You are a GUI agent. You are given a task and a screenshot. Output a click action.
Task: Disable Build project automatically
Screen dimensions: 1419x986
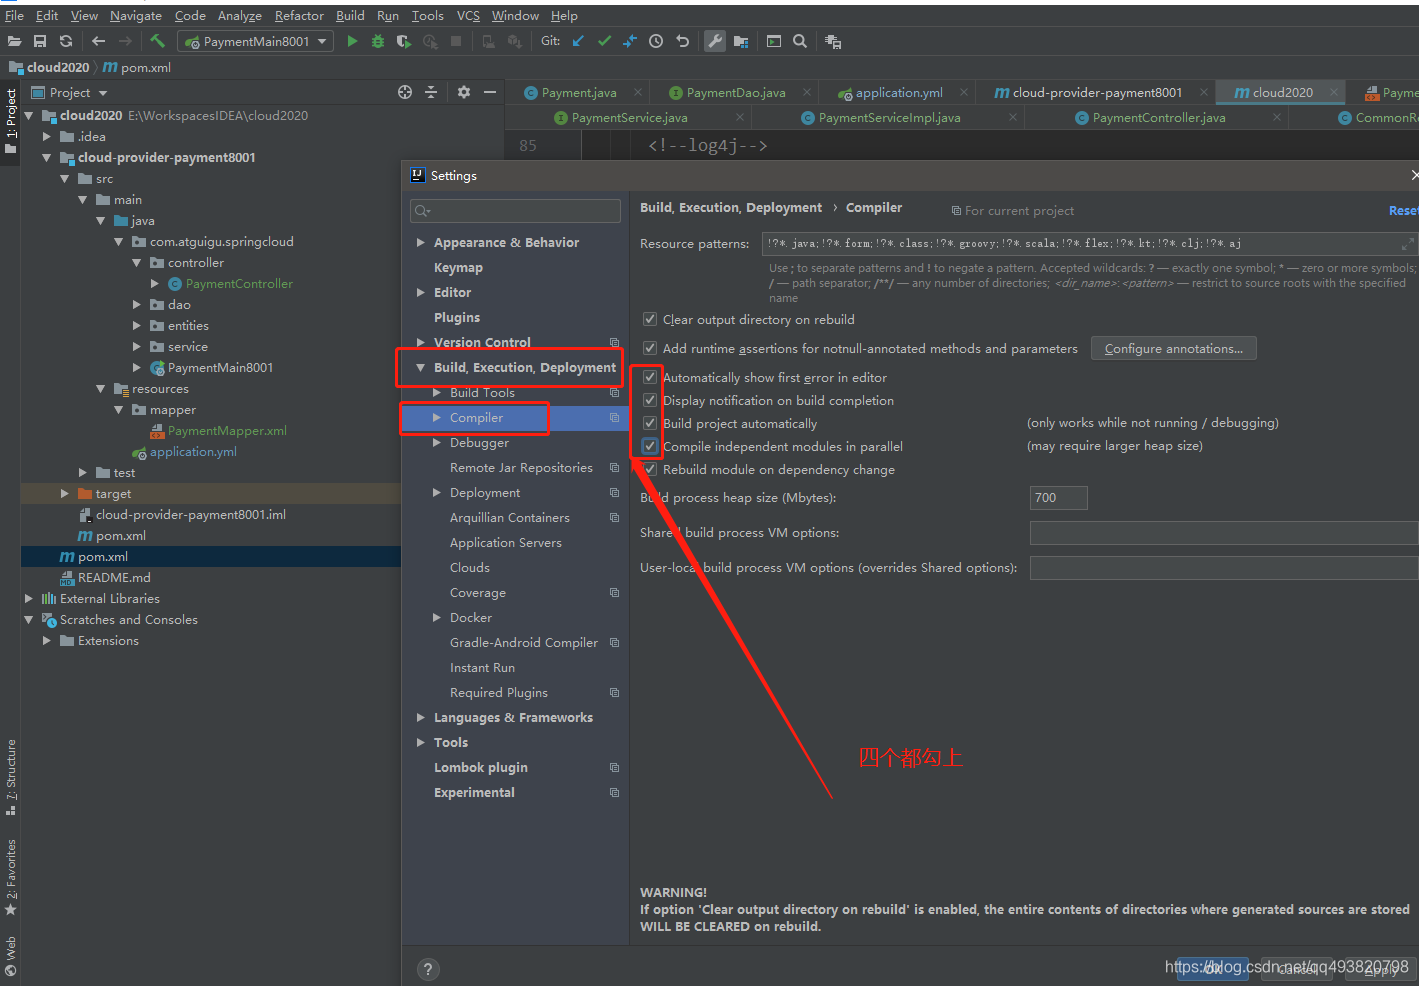[650, 423]
